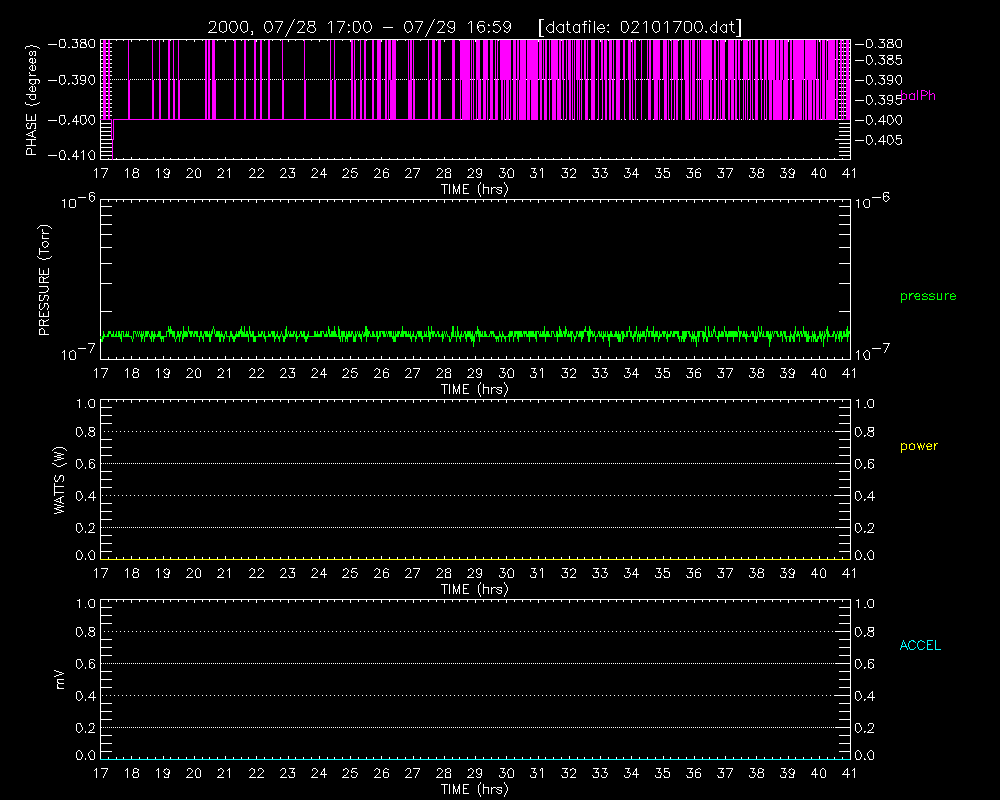Click hour 41 tick under the pressure plot

849,373
